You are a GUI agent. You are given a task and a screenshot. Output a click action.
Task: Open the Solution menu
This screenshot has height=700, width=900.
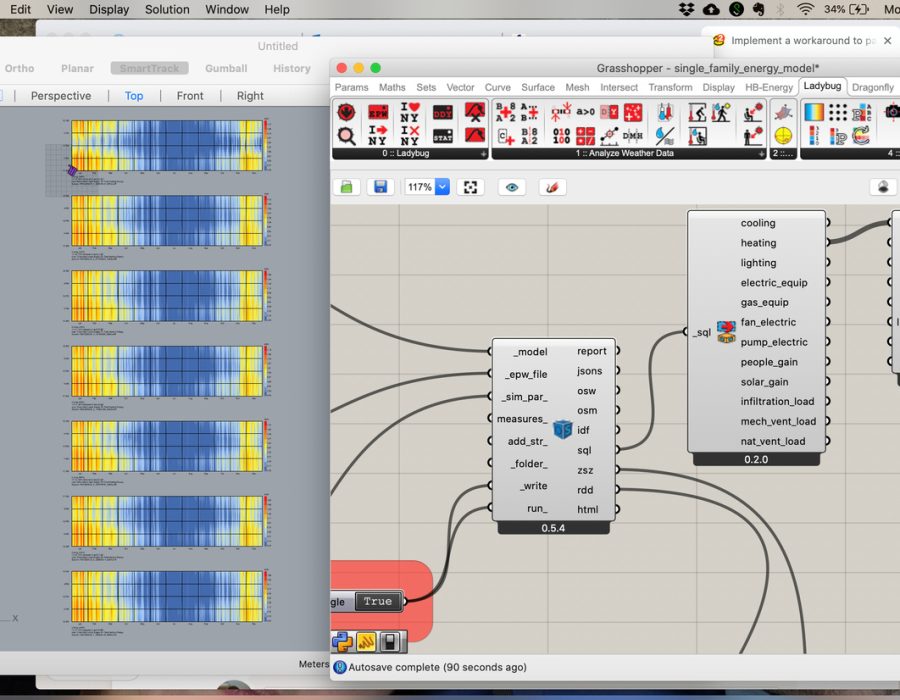click(x=167, y=9)
